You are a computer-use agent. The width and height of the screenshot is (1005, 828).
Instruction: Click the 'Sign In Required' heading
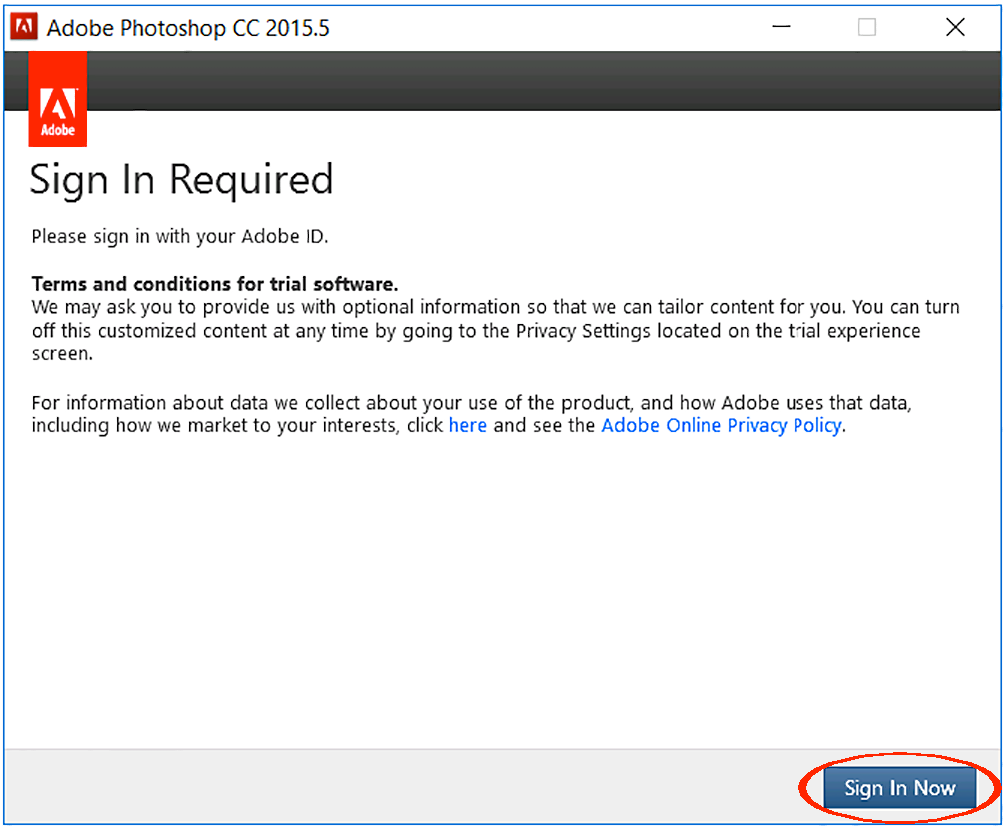pyautogui.click(x=181, y=180)
